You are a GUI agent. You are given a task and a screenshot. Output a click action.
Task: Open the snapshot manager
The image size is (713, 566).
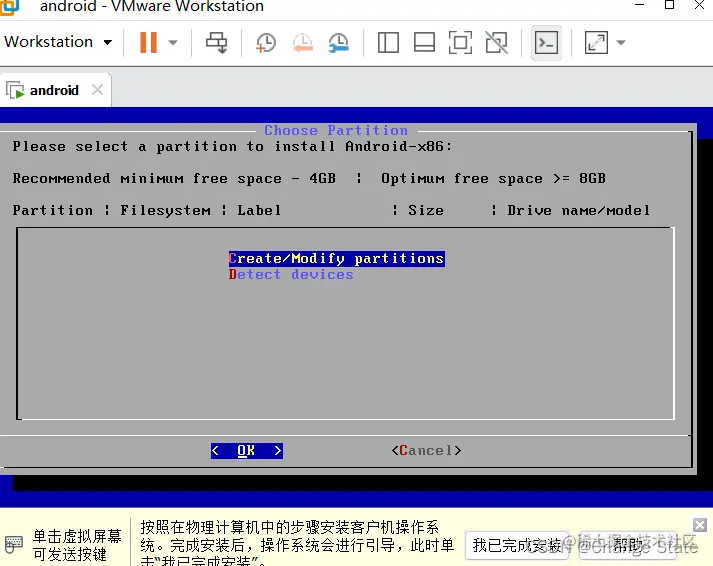tap(338, 43)
